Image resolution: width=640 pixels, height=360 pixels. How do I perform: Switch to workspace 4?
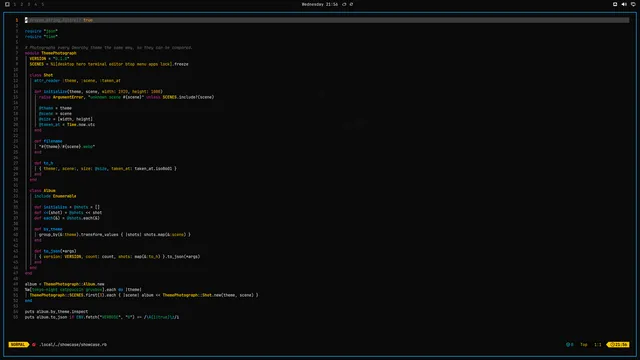36,4
